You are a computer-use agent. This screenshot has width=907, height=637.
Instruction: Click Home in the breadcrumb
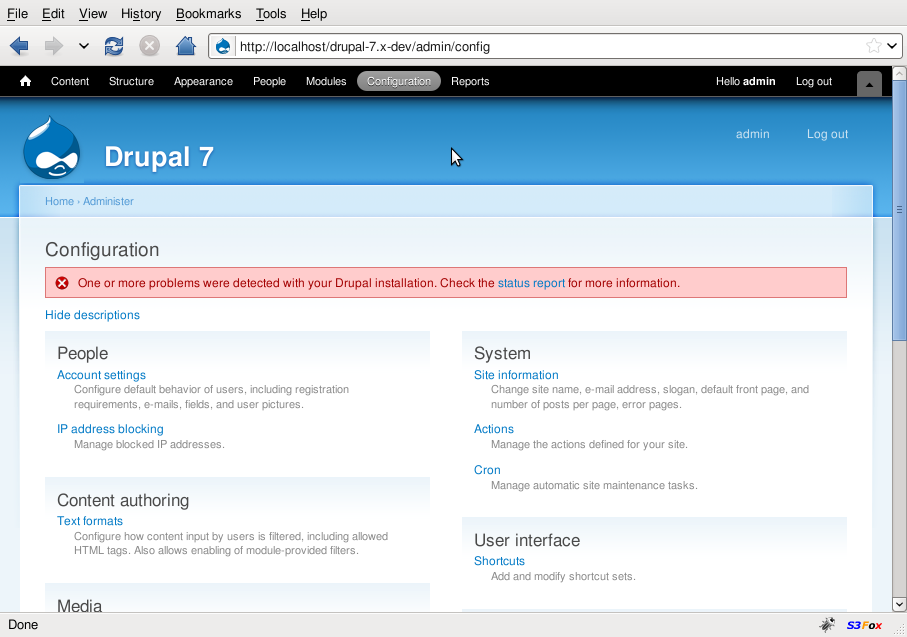[60, 201]
